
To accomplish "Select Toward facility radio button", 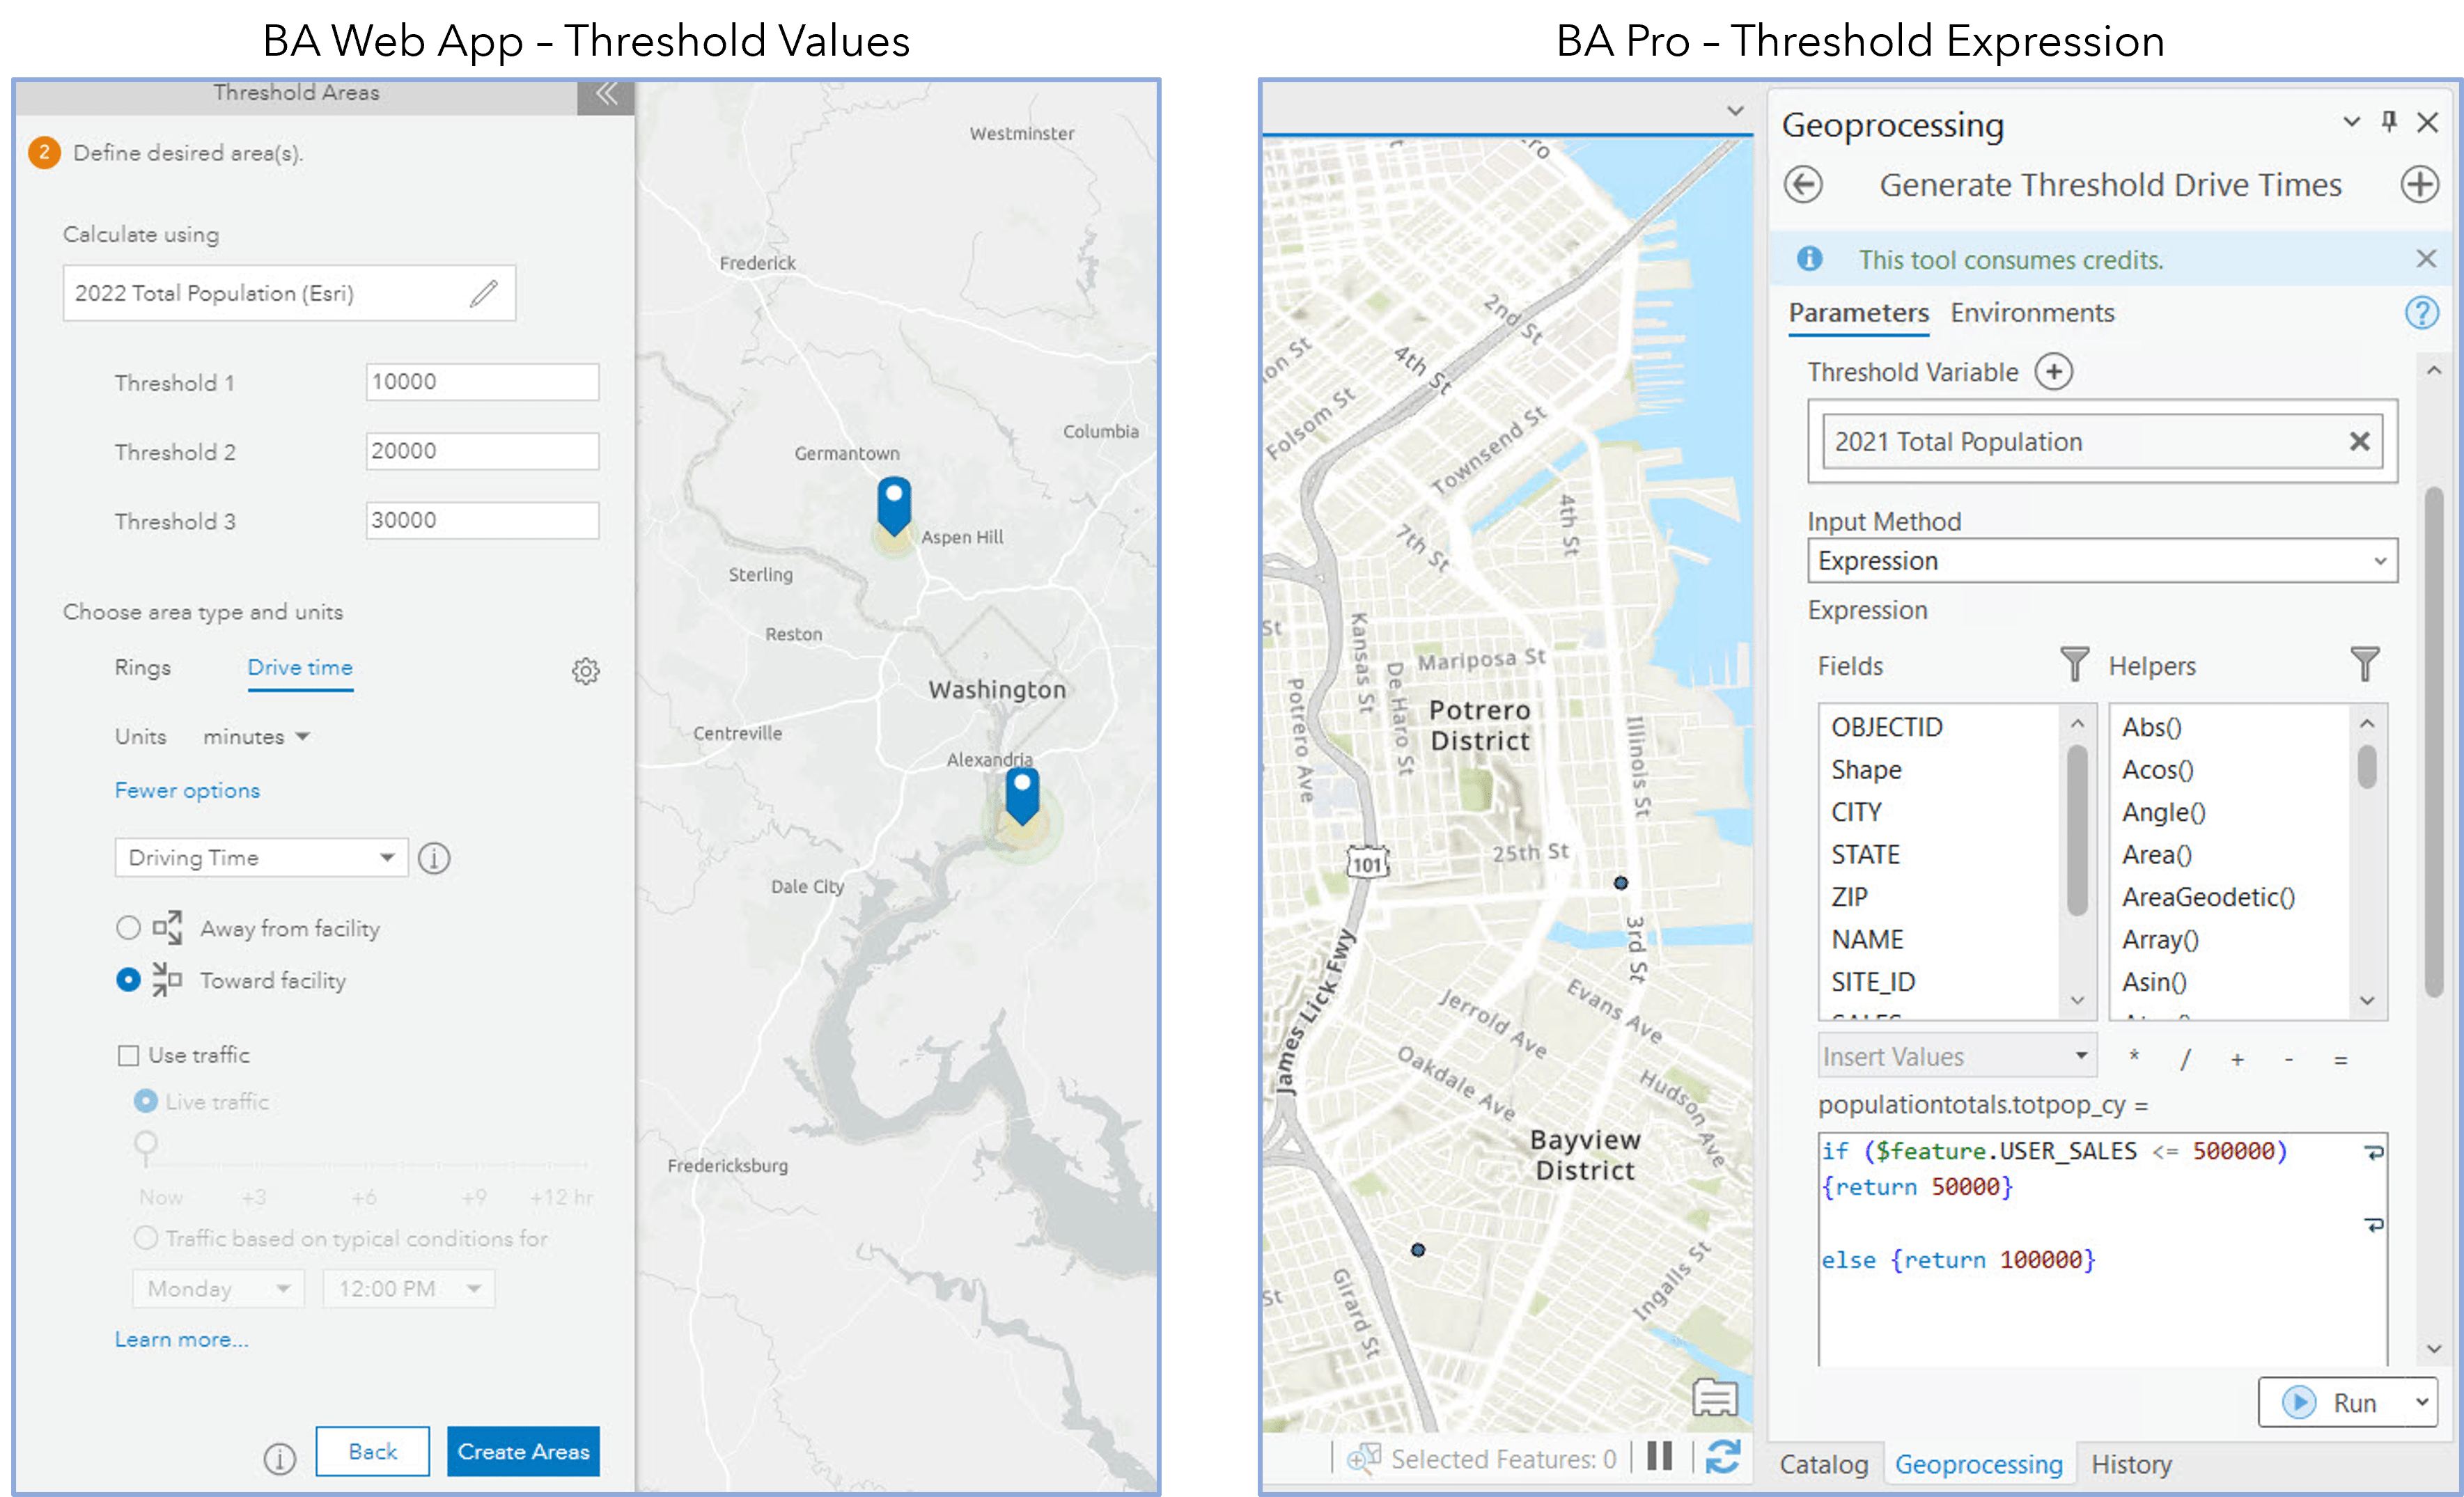I will [128, 980].
